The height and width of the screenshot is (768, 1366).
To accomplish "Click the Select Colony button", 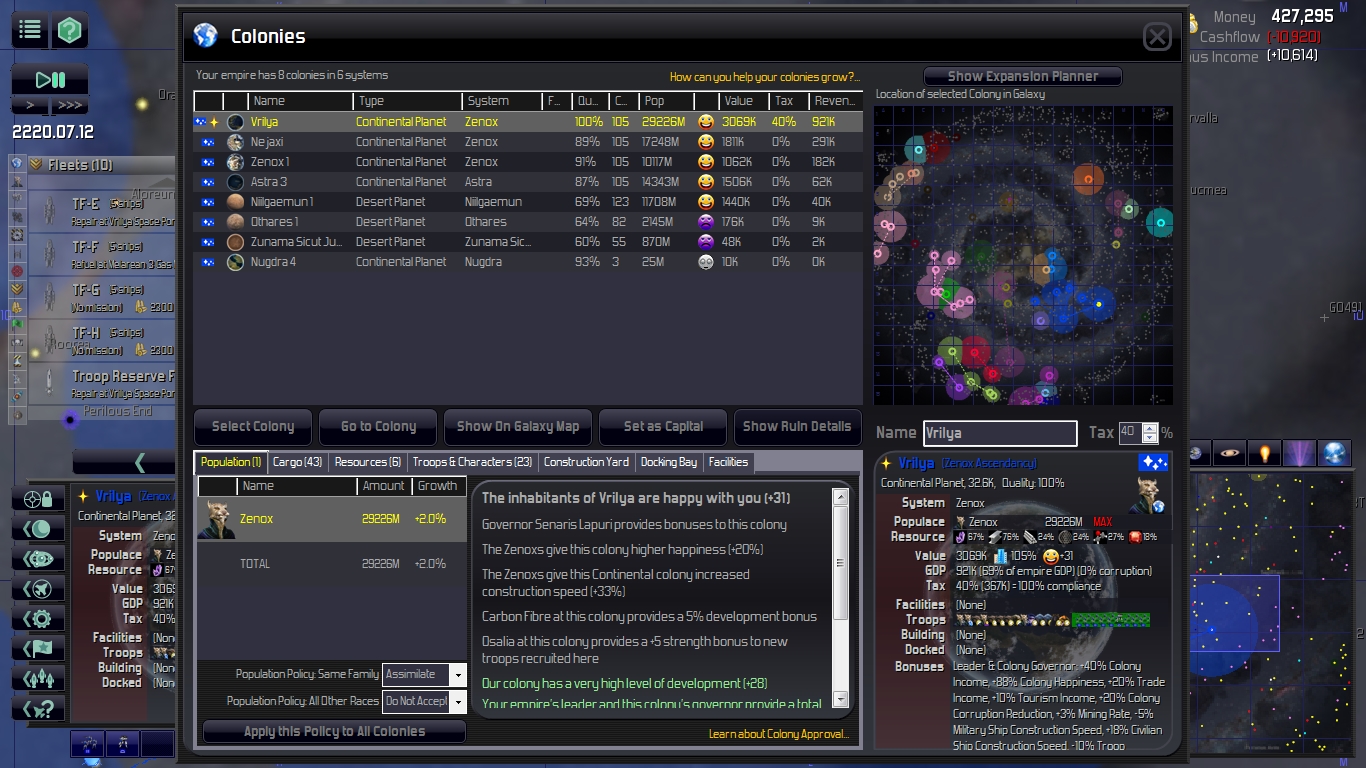I will click(253, 426).
